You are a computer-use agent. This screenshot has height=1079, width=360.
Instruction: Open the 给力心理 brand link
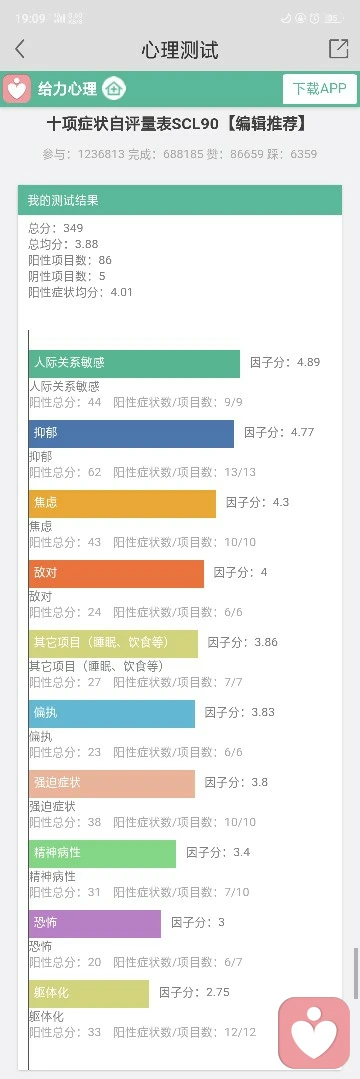(x=67, y=89)
